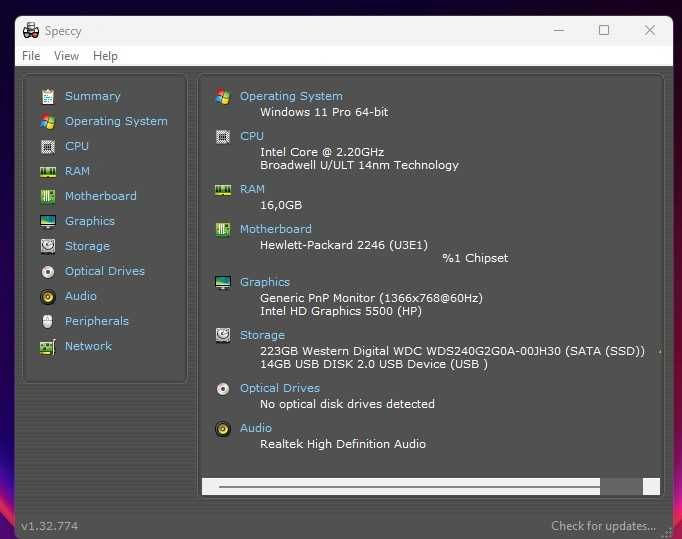Click the Audio speaker icon in sidebar

(48, 297)
